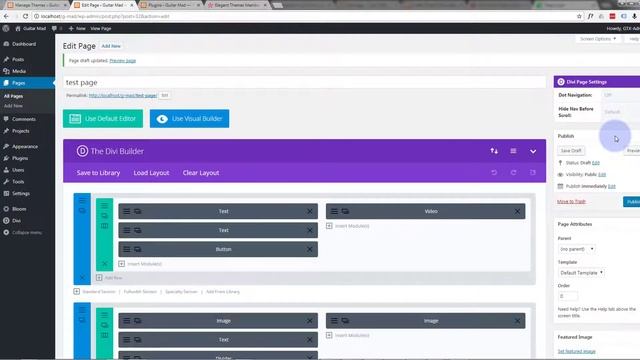Viewport: 640px width, 360px height.
Task: Insert module under the Video module
Action: [348, 226]
